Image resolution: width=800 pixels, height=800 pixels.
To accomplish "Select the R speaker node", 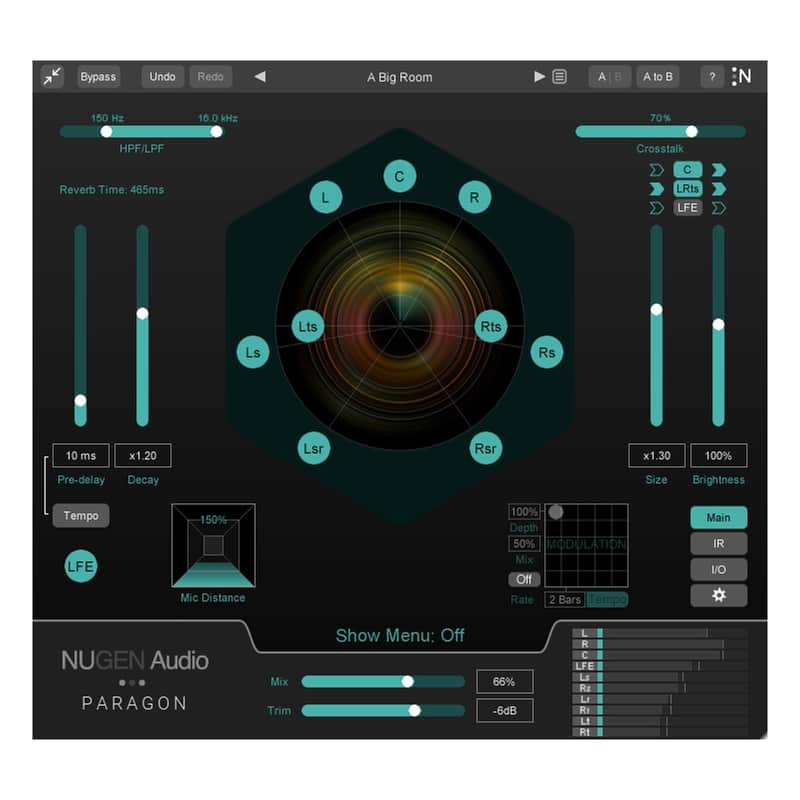I will coord(474,197).
